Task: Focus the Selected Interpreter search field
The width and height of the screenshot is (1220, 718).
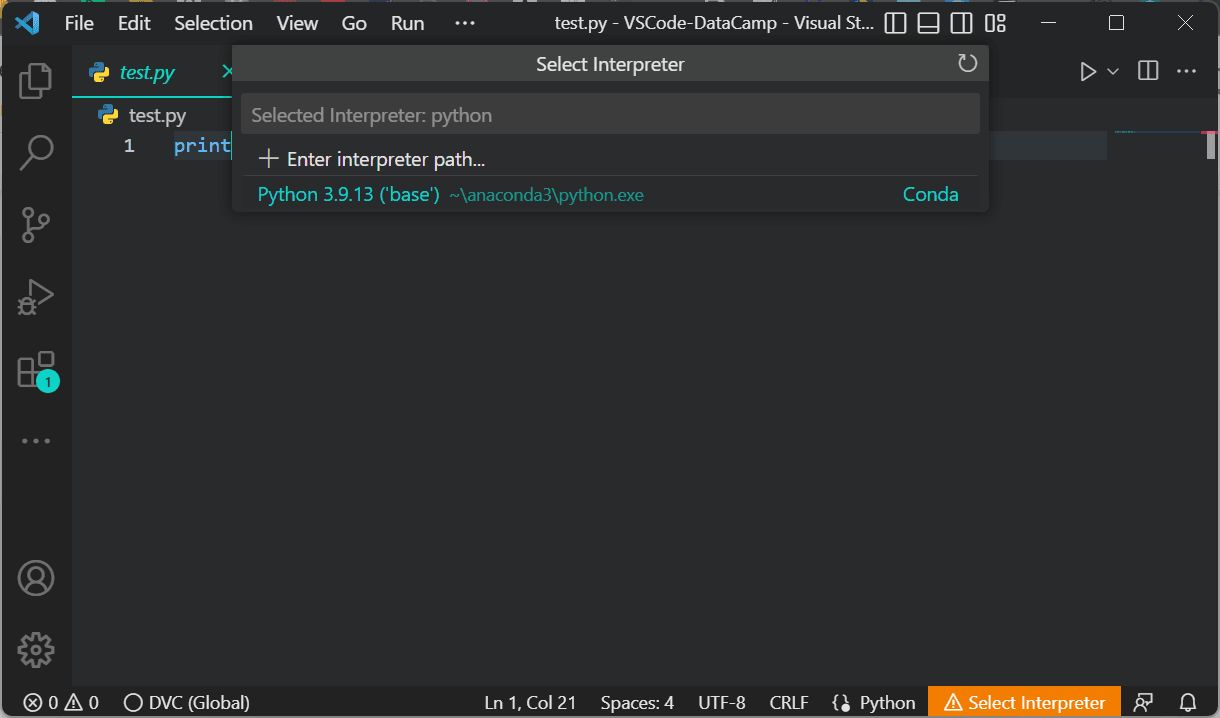Action: pyautogui.click(x=610, y=115)
